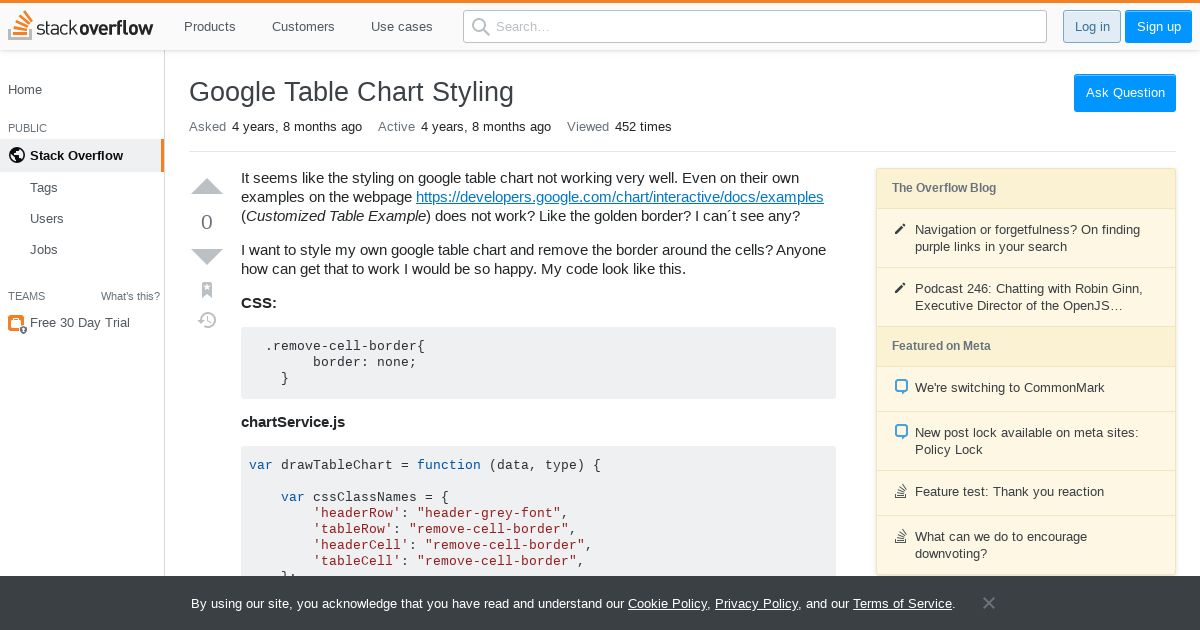Open Tags in the sidebar
Screen dimensions: 1200x630
click(44, 187)
